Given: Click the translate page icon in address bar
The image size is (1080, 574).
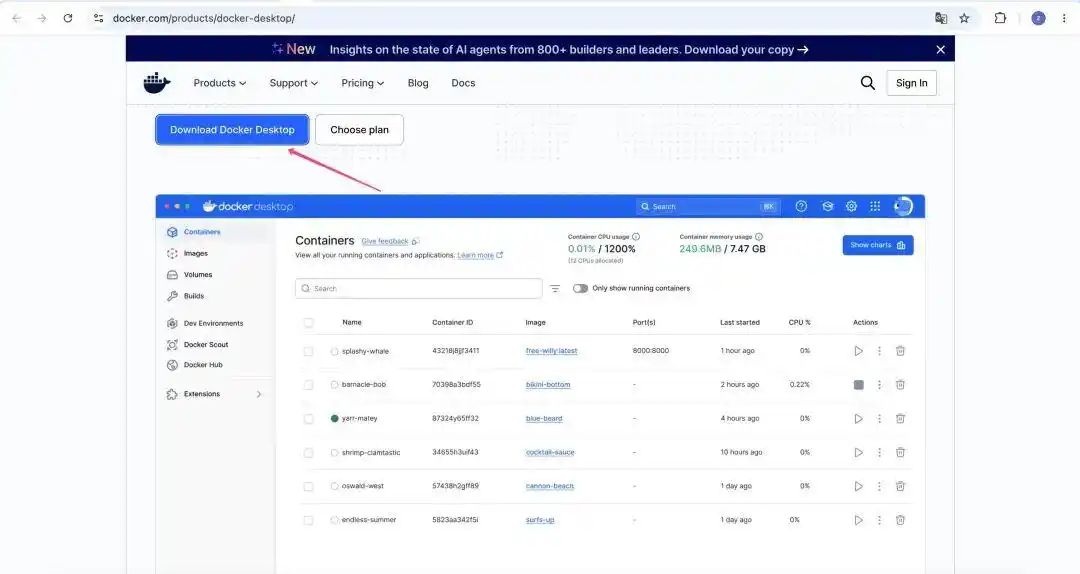Looking at the screenshot, I should (941, 19).
